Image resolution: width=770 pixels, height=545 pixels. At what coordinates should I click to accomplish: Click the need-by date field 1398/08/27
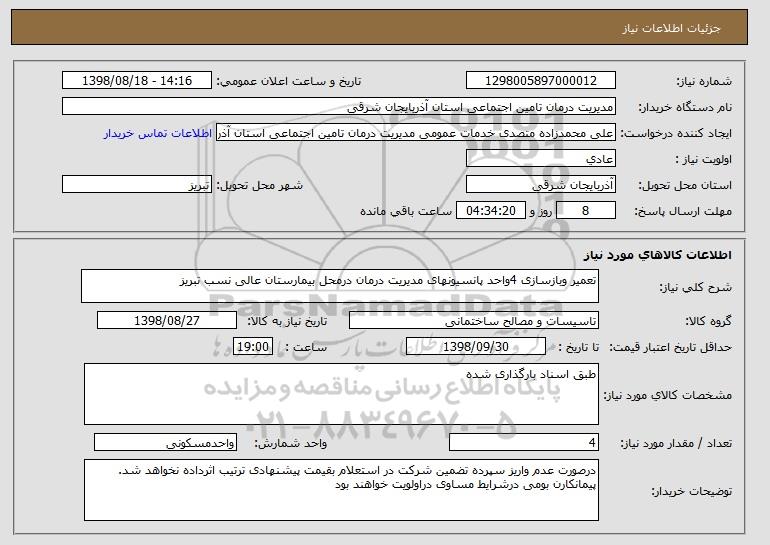[x=167, y=321]
